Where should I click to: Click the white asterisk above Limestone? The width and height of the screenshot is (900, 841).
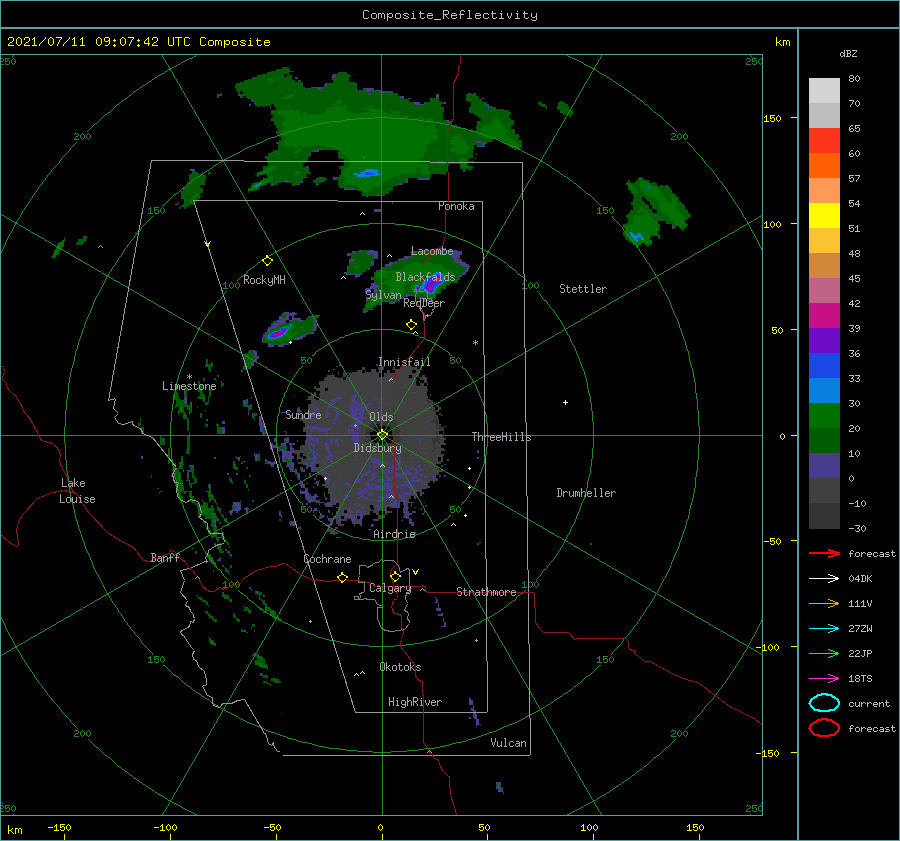click(x=189, y=377)
